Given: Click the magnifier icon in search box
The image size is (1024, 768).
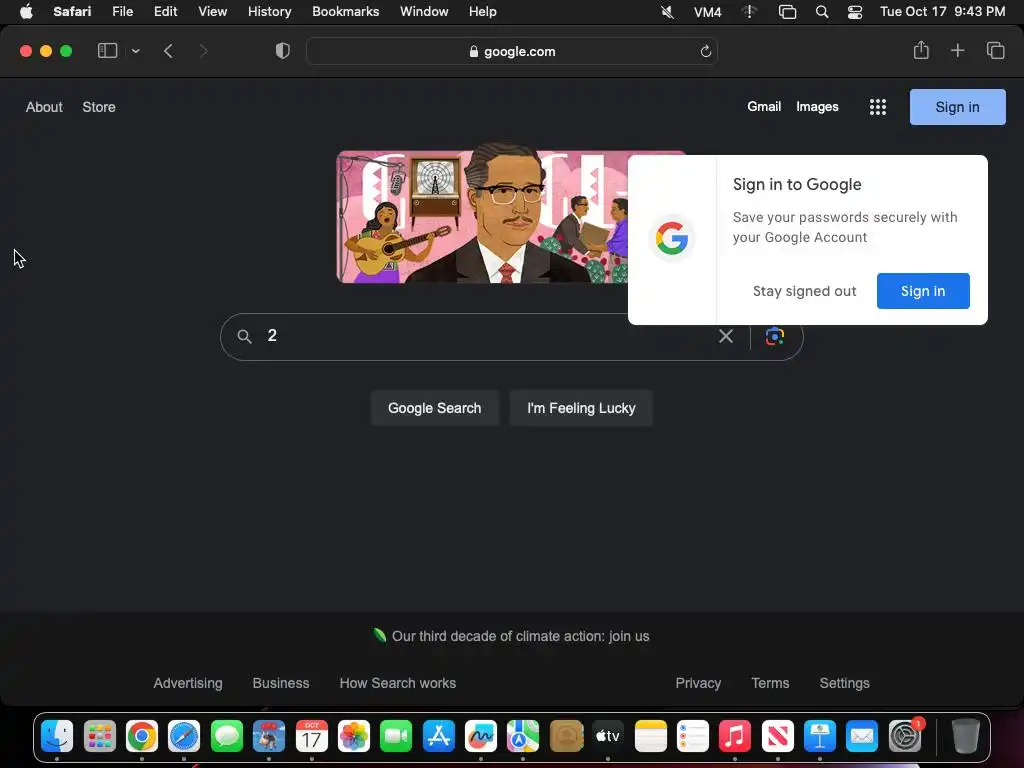Looking at the screenshot, I should pyautogui.click(x=244, y=336).
